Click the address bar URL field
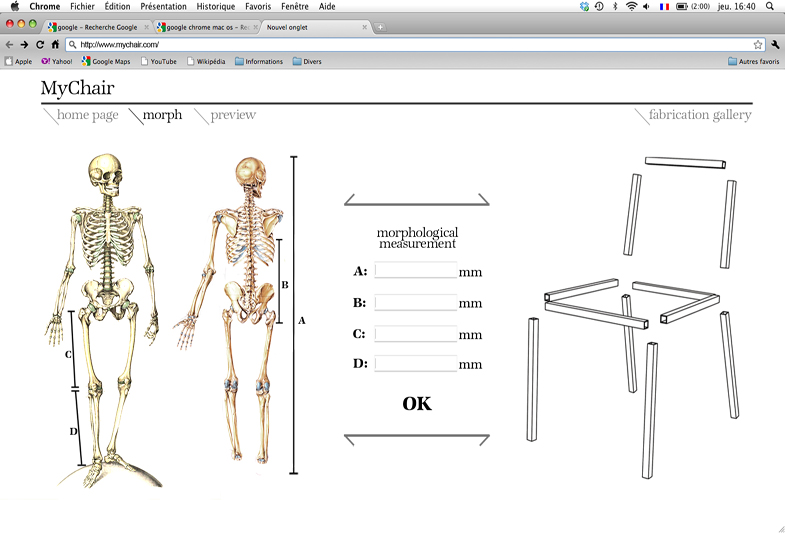The height and width of the screenshot is (533, 785). click(x=416, y=45)
